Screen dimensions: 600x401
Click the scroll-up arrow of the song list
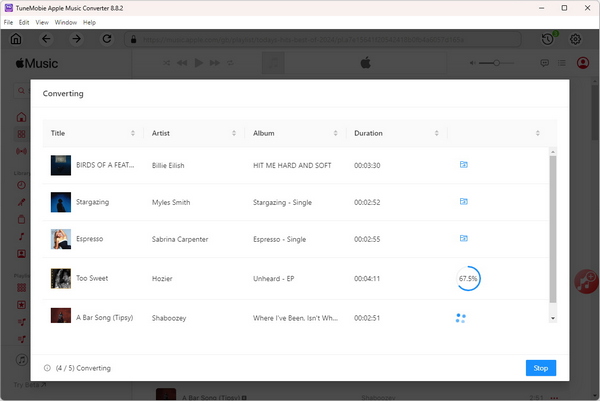click(553, 152)
